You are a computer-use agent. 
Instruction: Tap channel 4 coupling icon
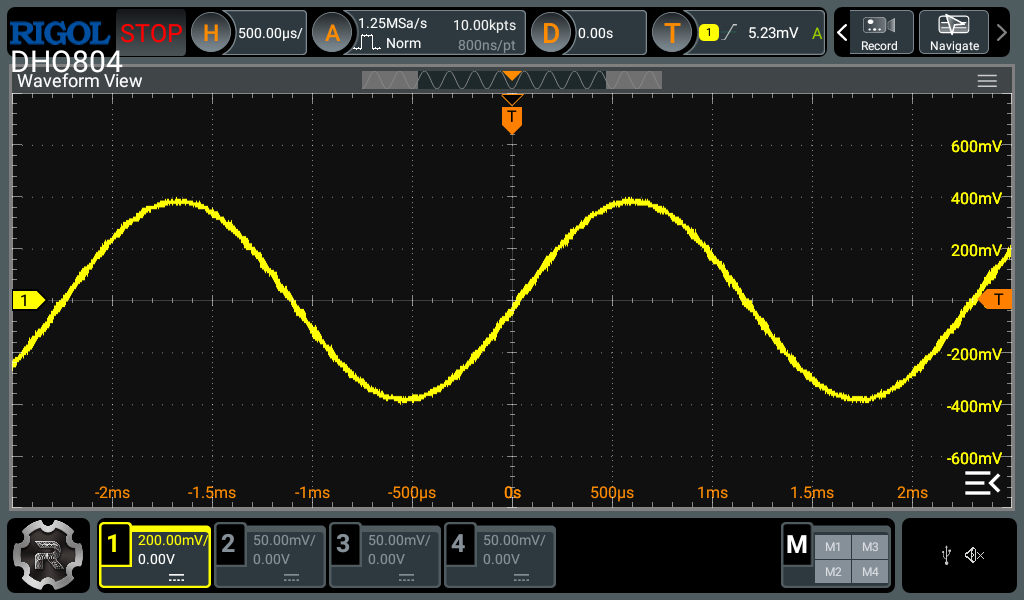tap(521, 578)
